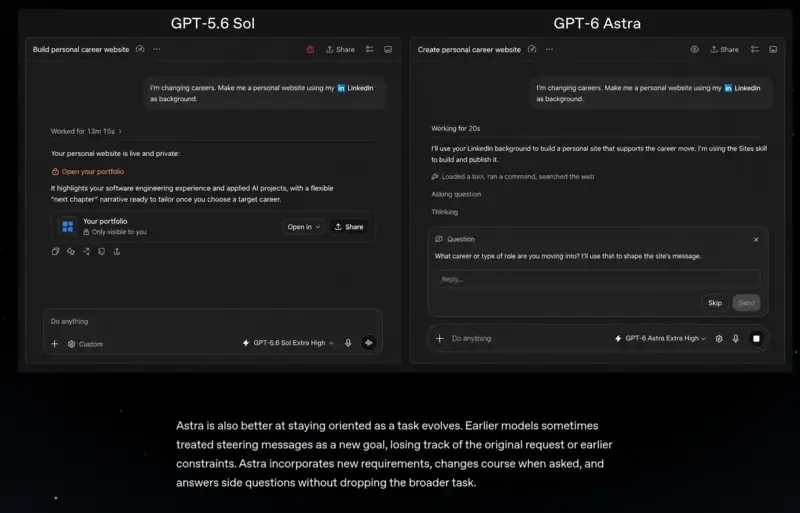Click the gear icon in Astra composer
This screenshot has height=513, width=800.
(719, 338)
